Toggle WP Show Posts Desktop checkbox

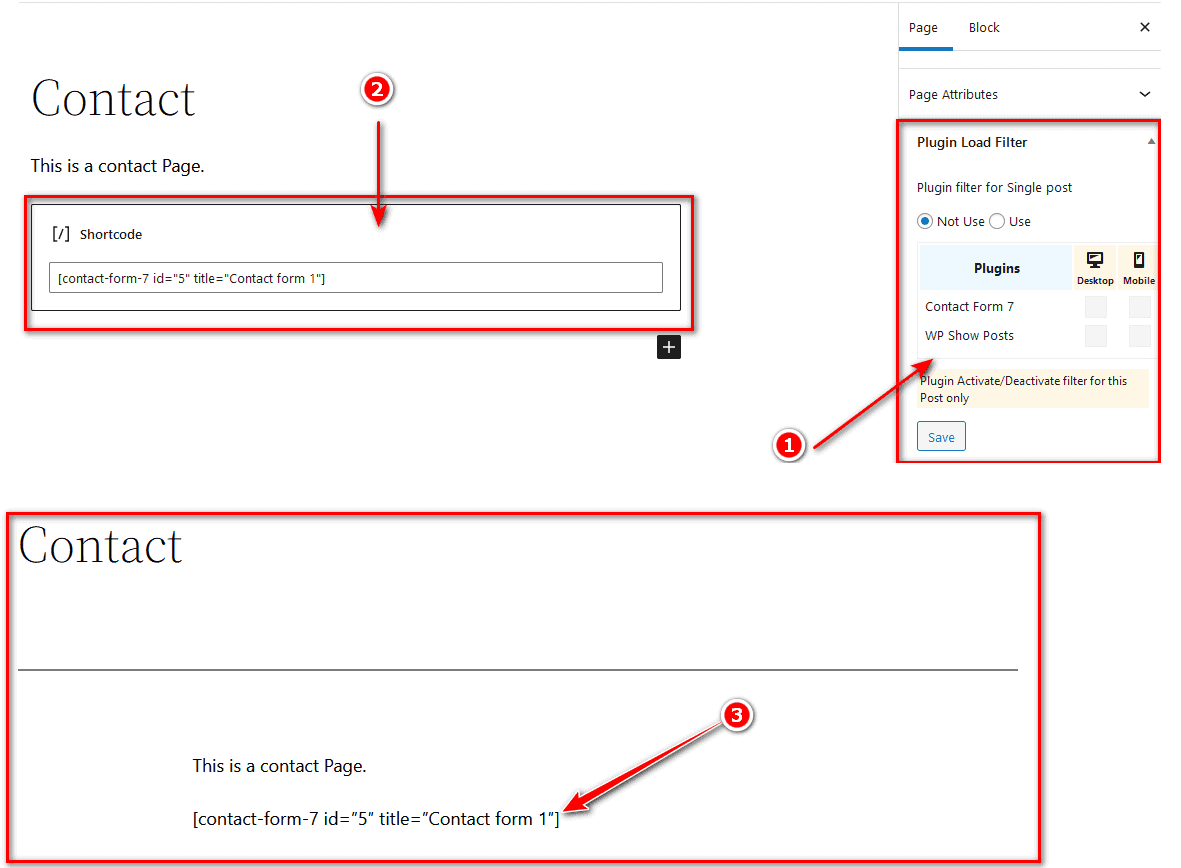(x=1096, y=336)
